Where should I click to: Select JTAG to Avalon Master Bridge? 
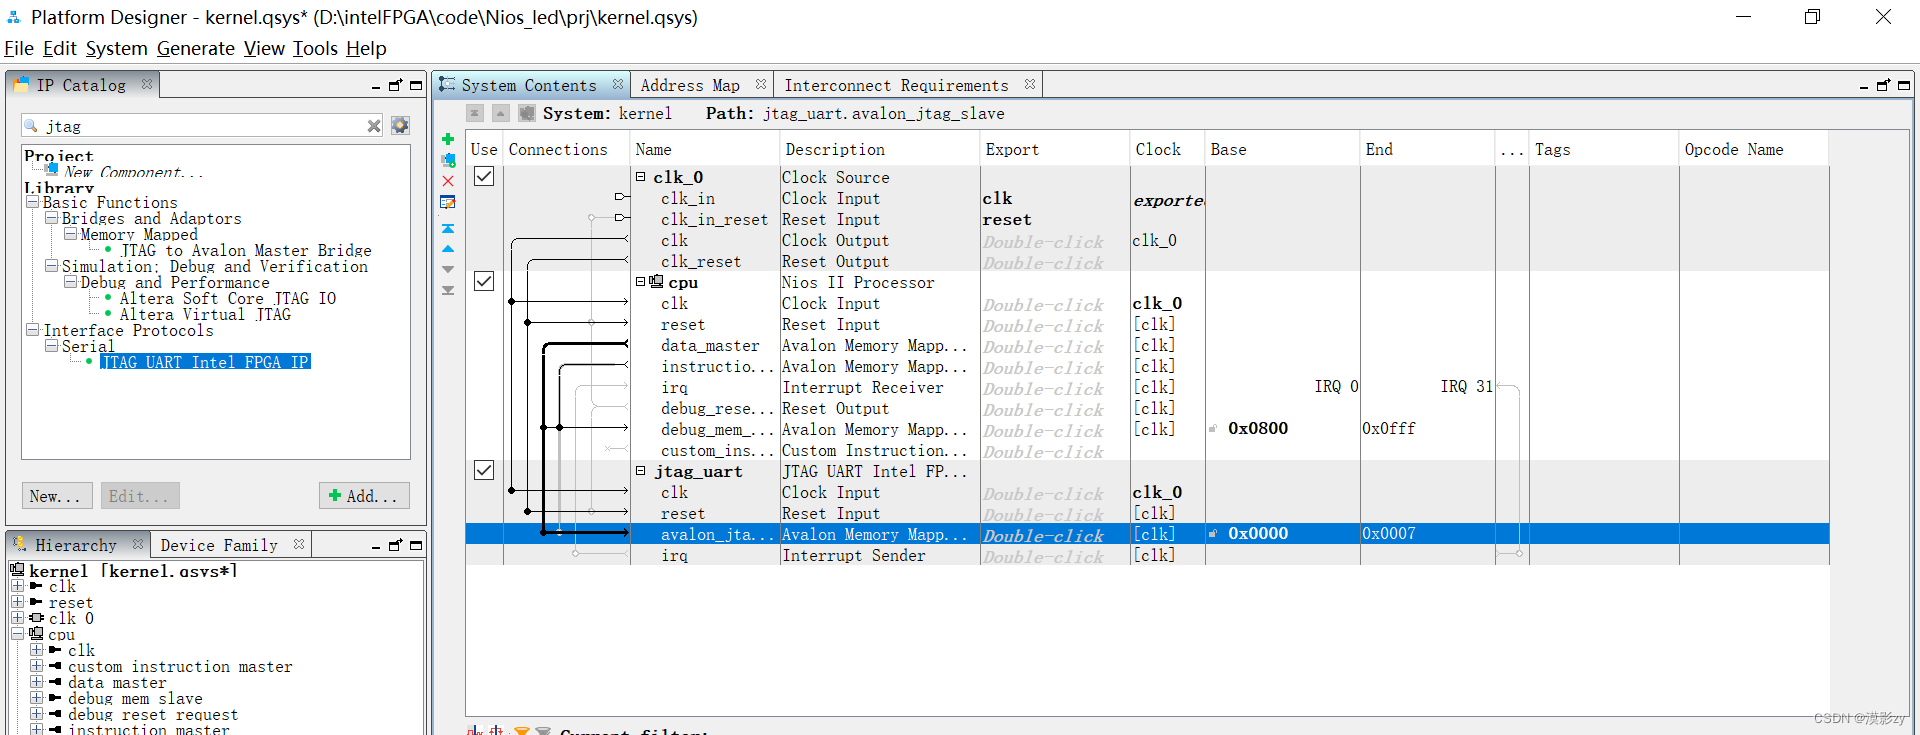tap(246, 250)
